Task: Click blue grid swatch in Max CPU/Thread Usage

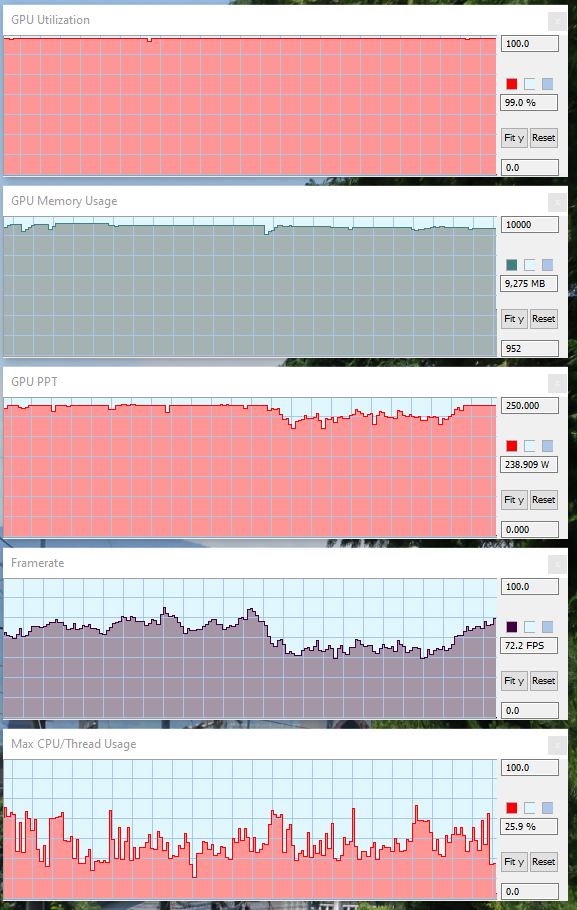Action: 547,808
